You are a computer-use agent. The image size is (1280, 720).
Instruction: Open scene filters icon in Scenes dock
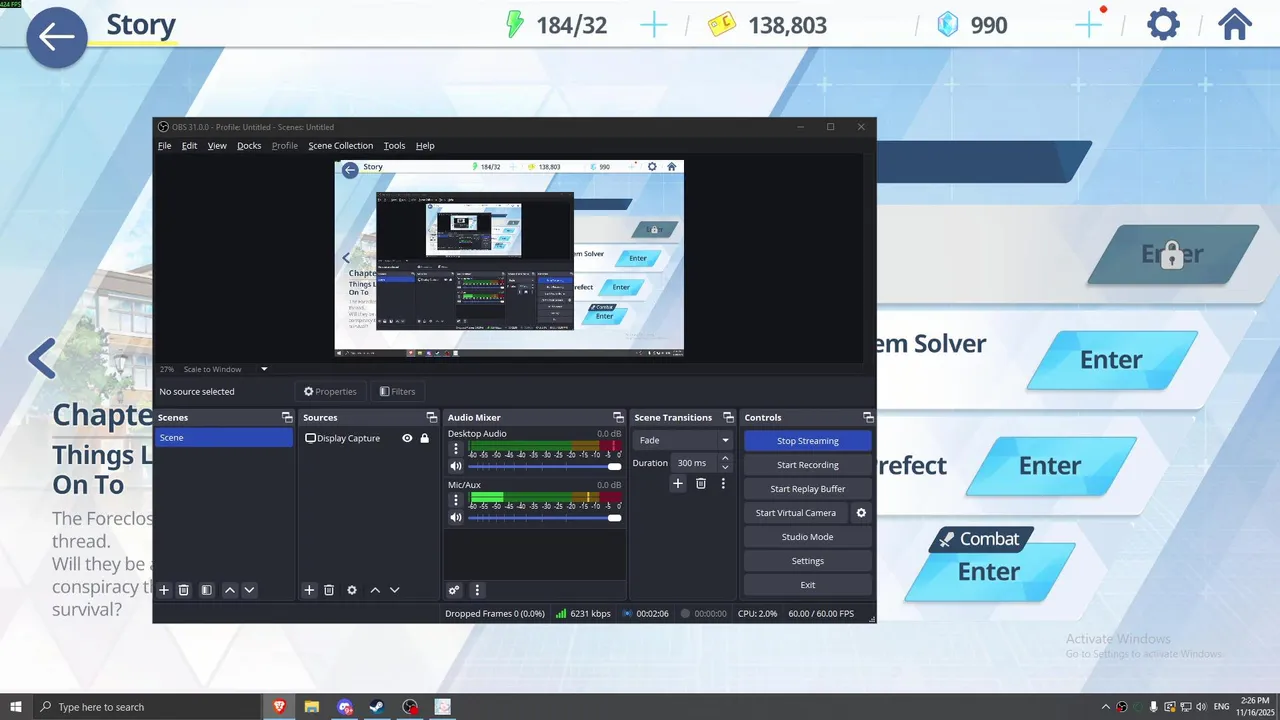click(x=206, y=590)
